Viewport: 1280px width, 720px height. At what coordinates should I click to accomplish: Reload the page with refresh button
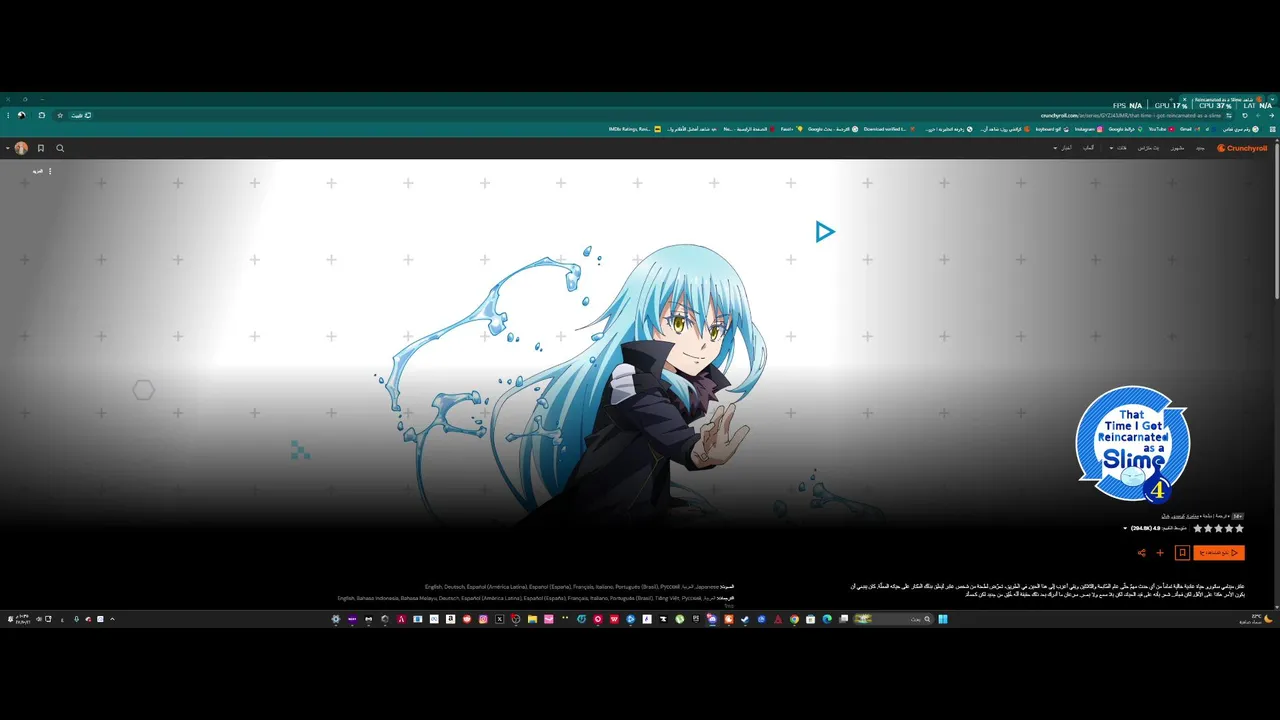click(1244, 116)
